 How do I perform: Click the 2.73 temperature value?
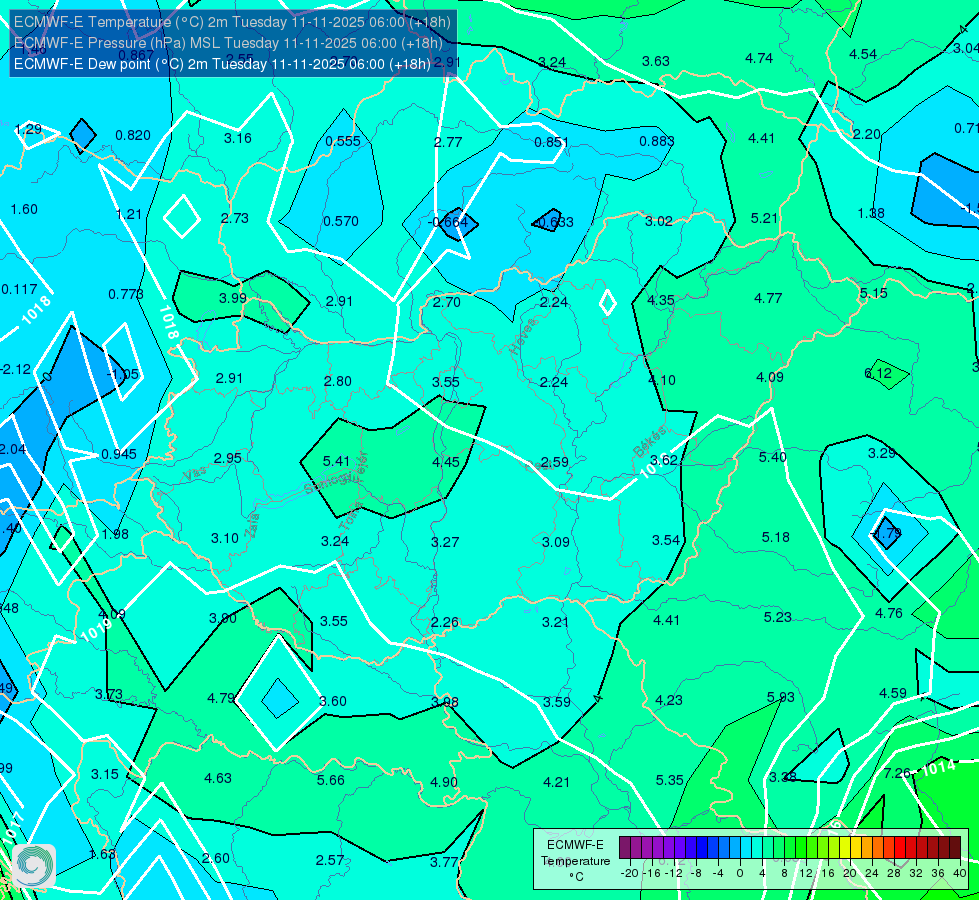tap(235, 219)
